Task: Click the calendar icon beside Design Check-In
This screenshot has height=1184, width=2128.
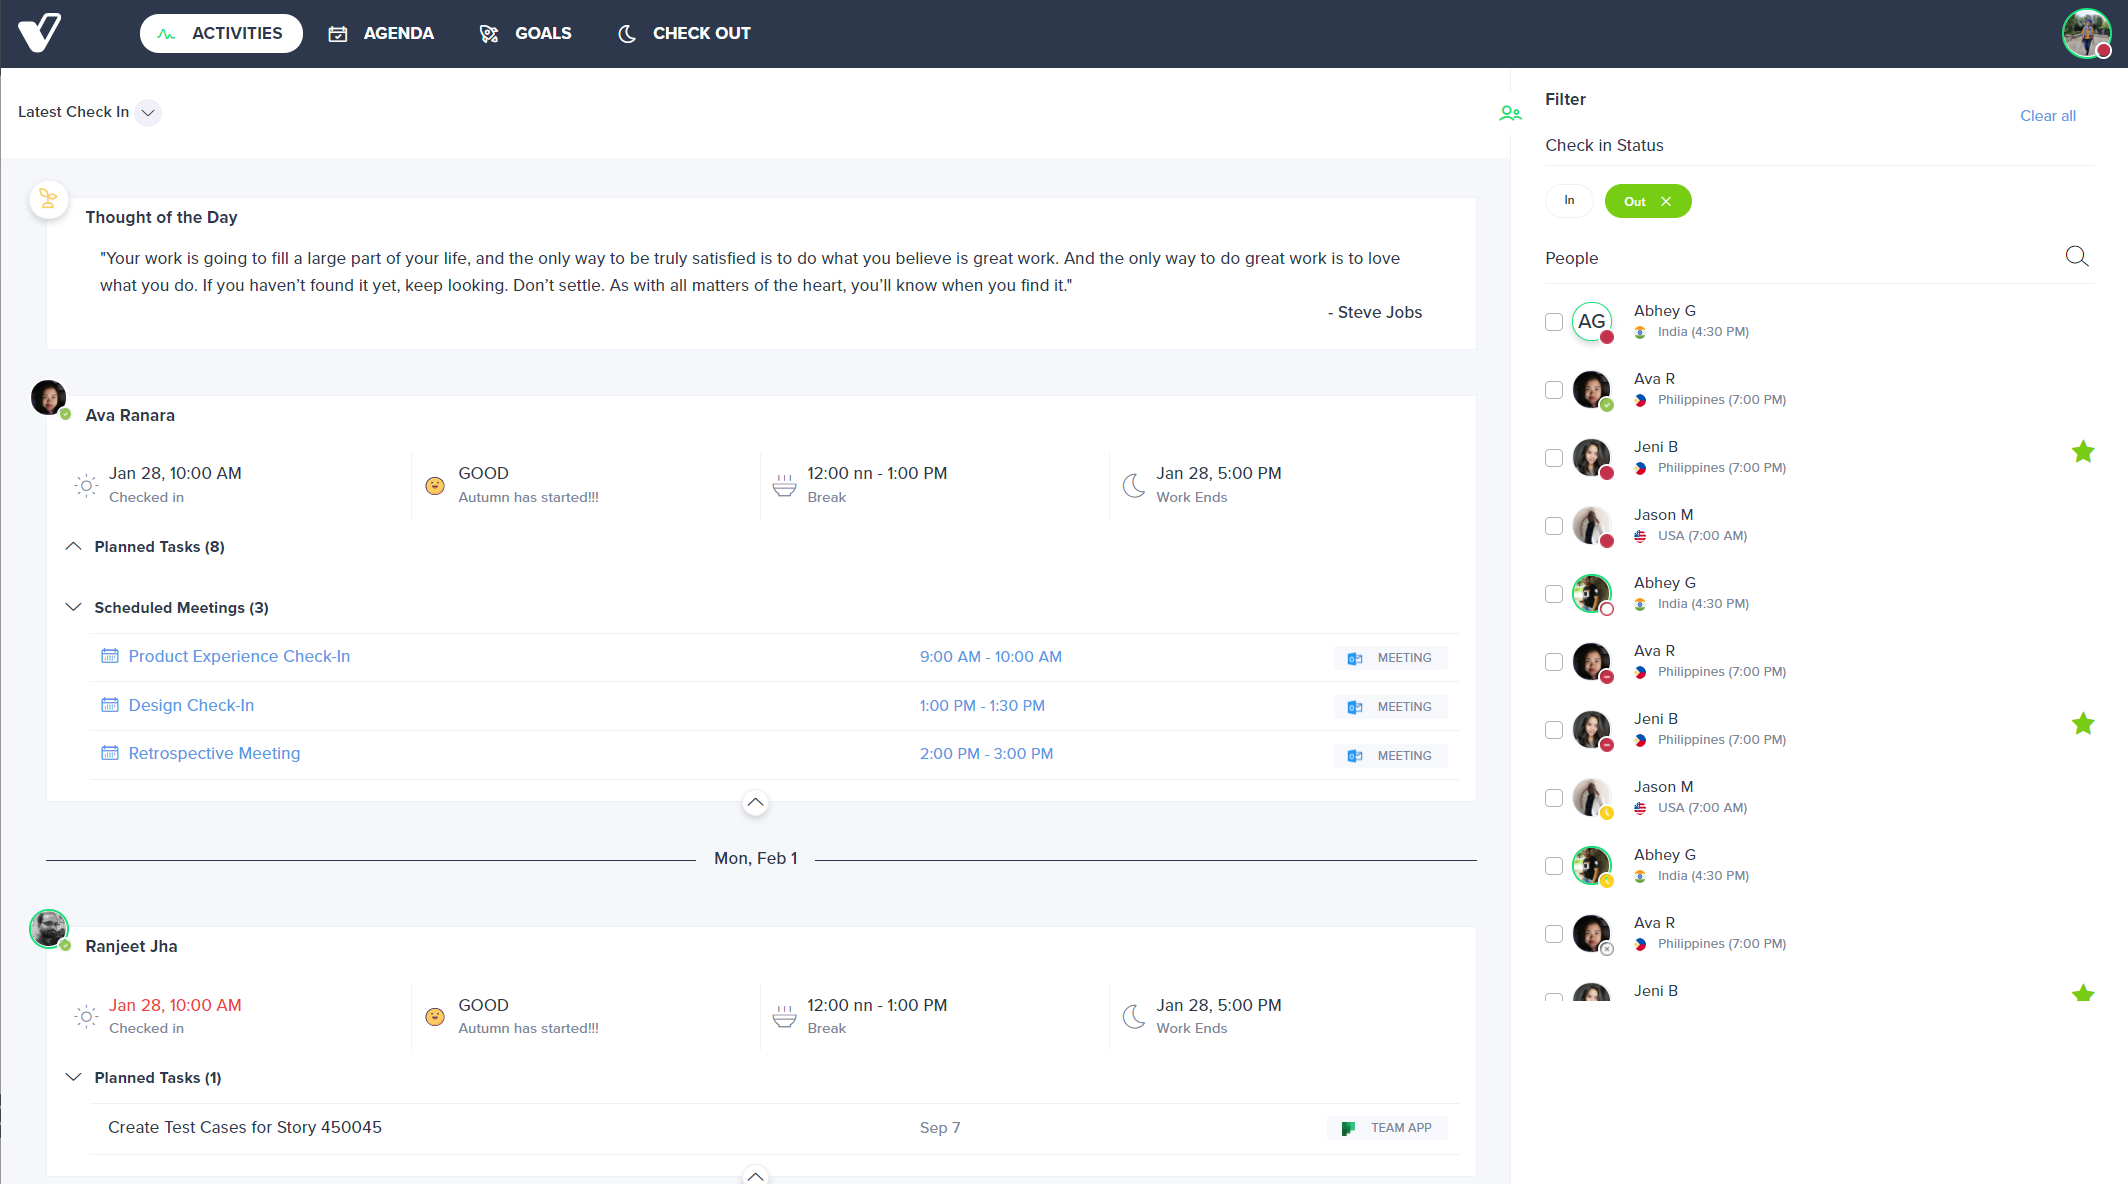Action: [x=110, y=705]
